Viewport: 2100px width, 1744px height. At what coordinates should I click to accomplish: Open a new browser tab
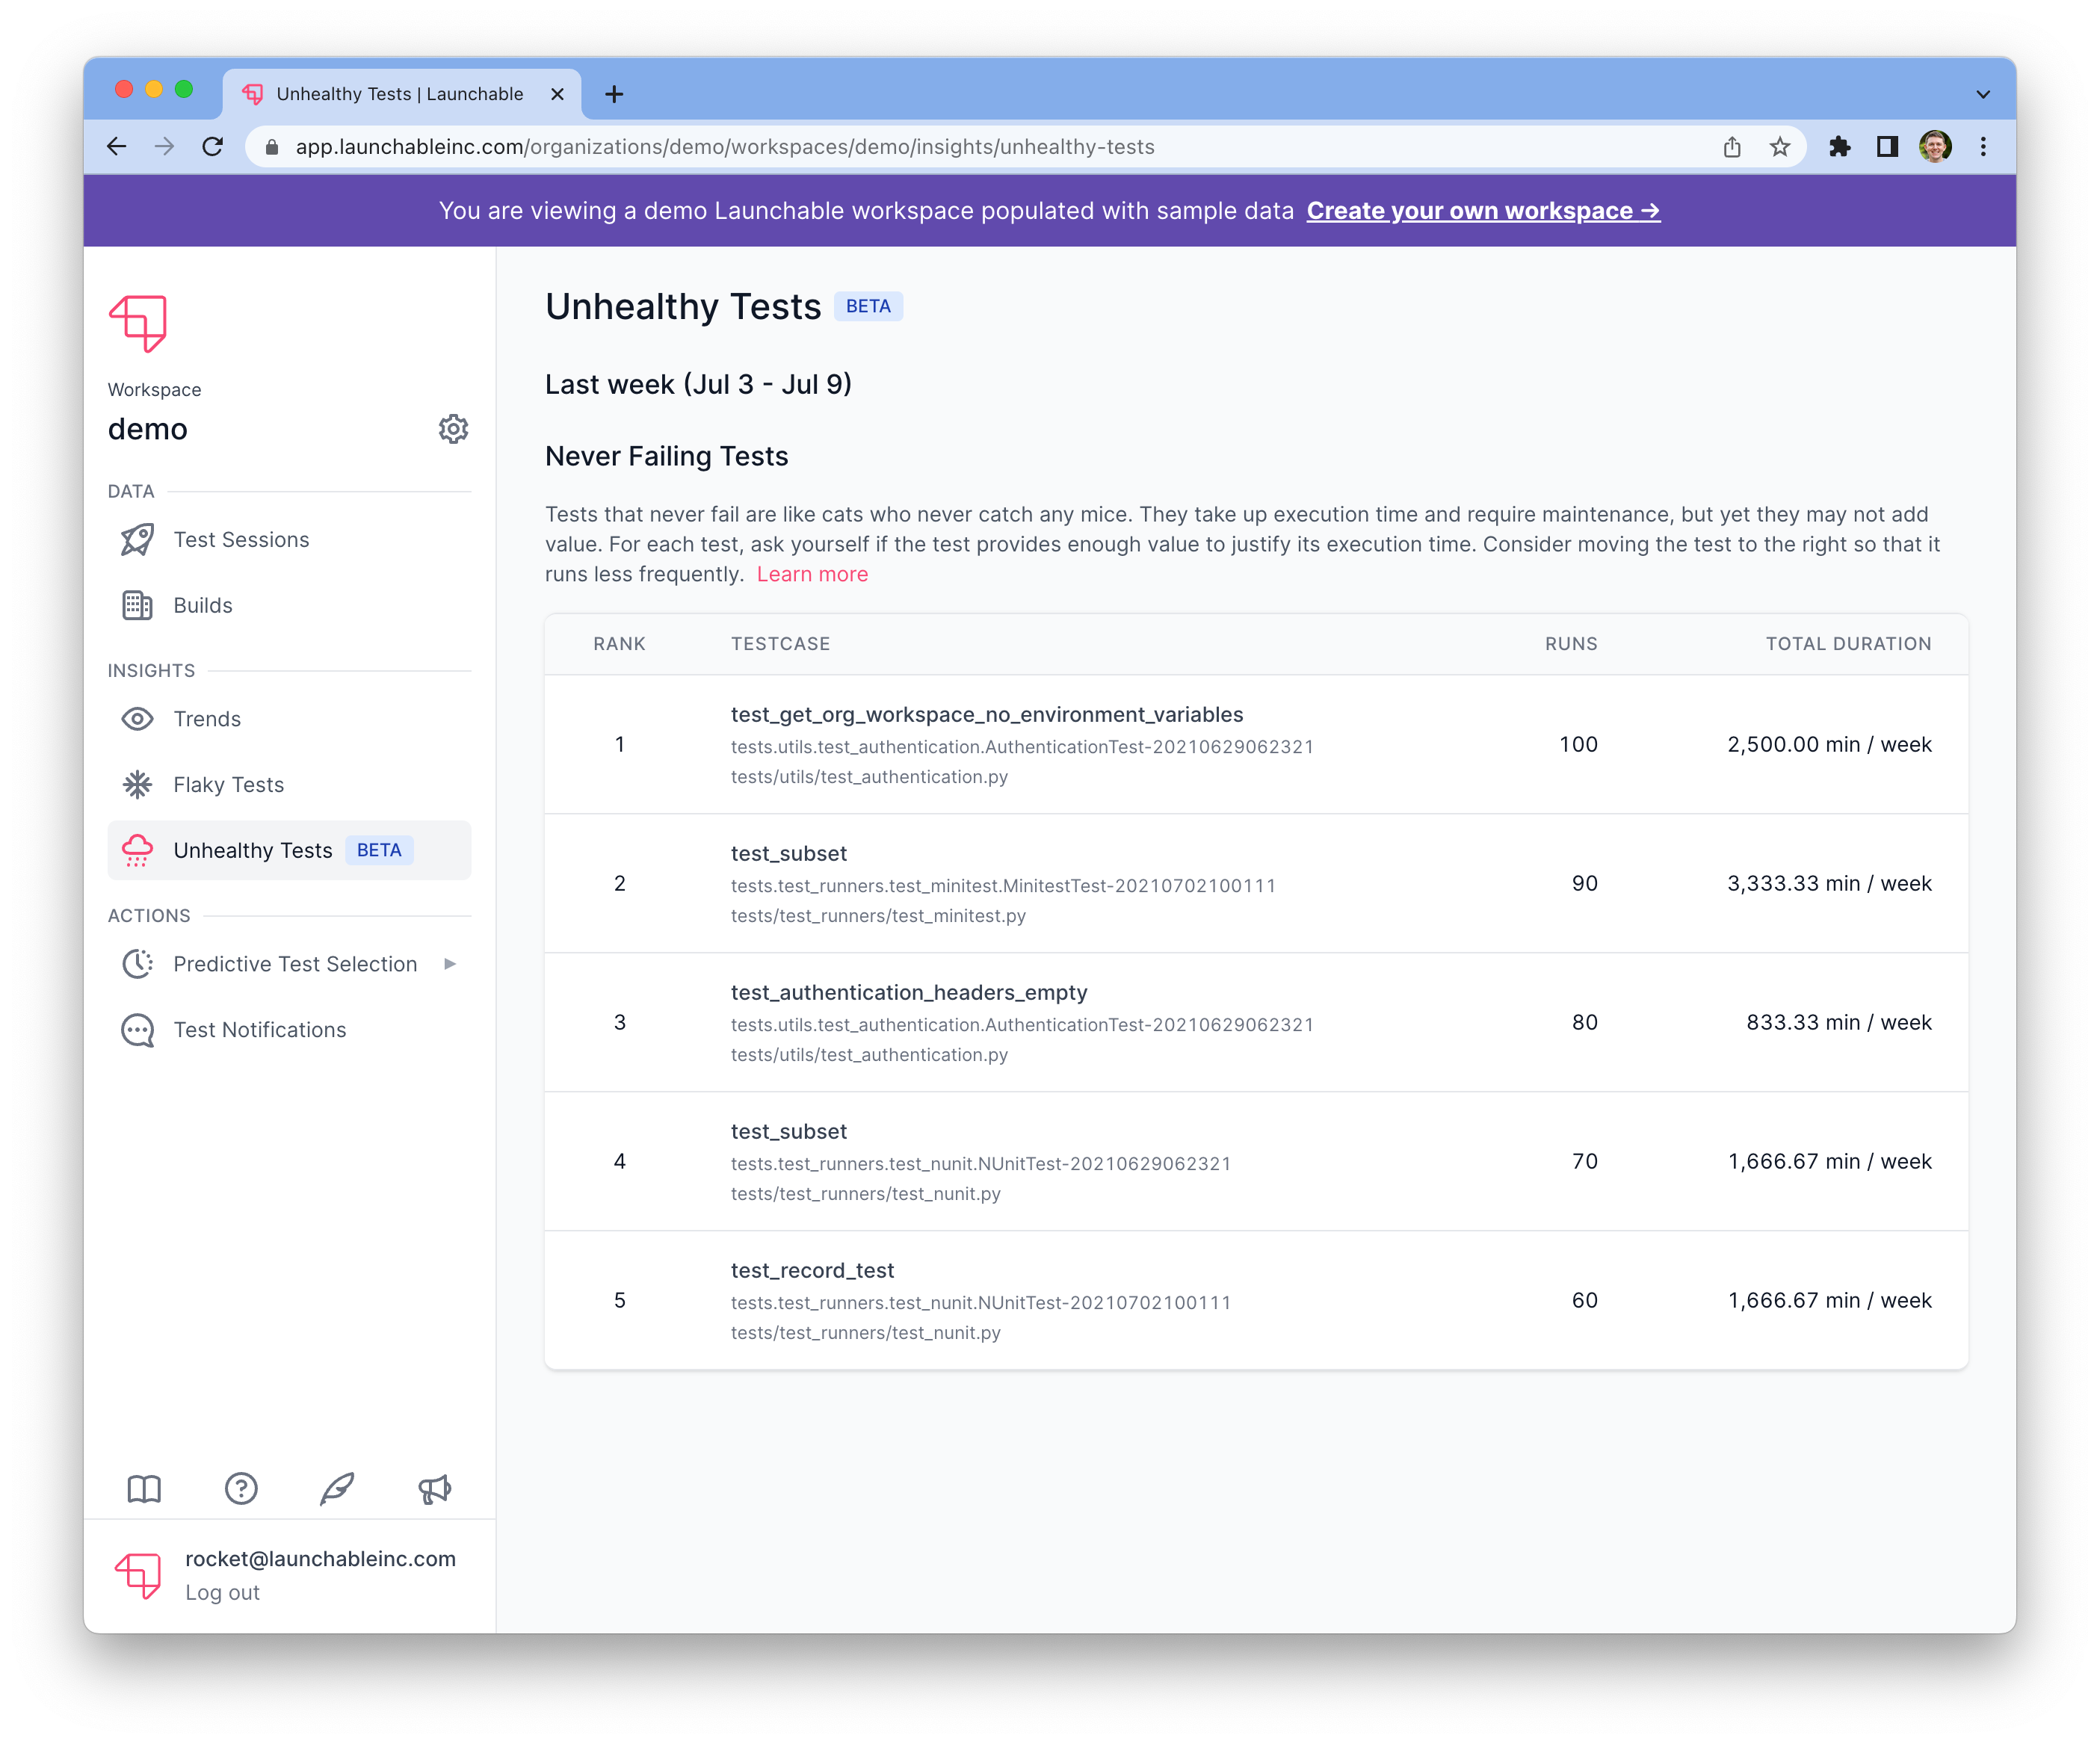coord(614,94)
